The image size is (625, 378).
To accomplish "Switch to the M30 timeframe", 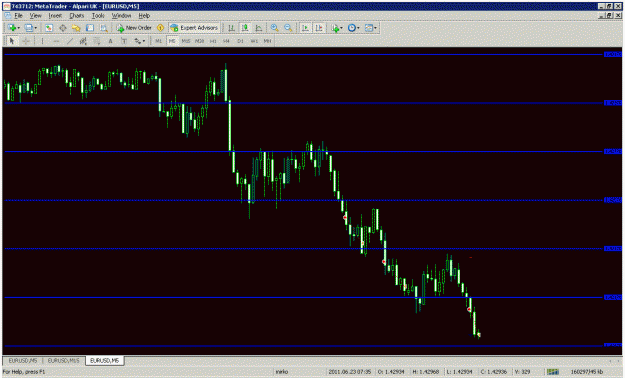I will 199,41.
